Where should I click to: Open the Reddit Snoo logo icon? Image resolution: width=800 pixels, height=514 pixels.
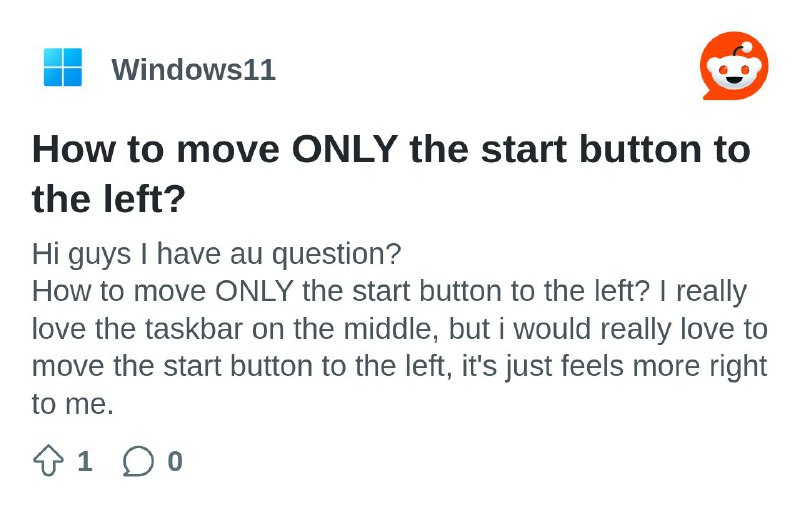point(734,65)
